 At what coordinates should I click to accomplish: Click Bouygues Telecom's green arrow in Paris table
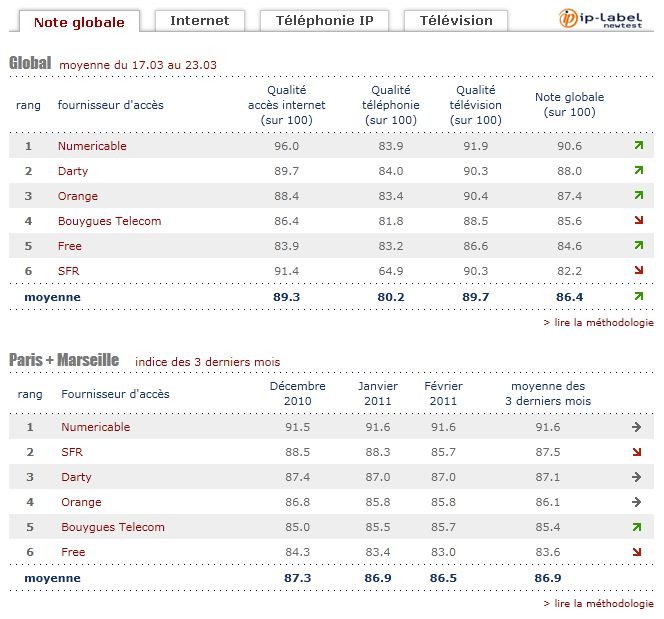tap(637, 527)
